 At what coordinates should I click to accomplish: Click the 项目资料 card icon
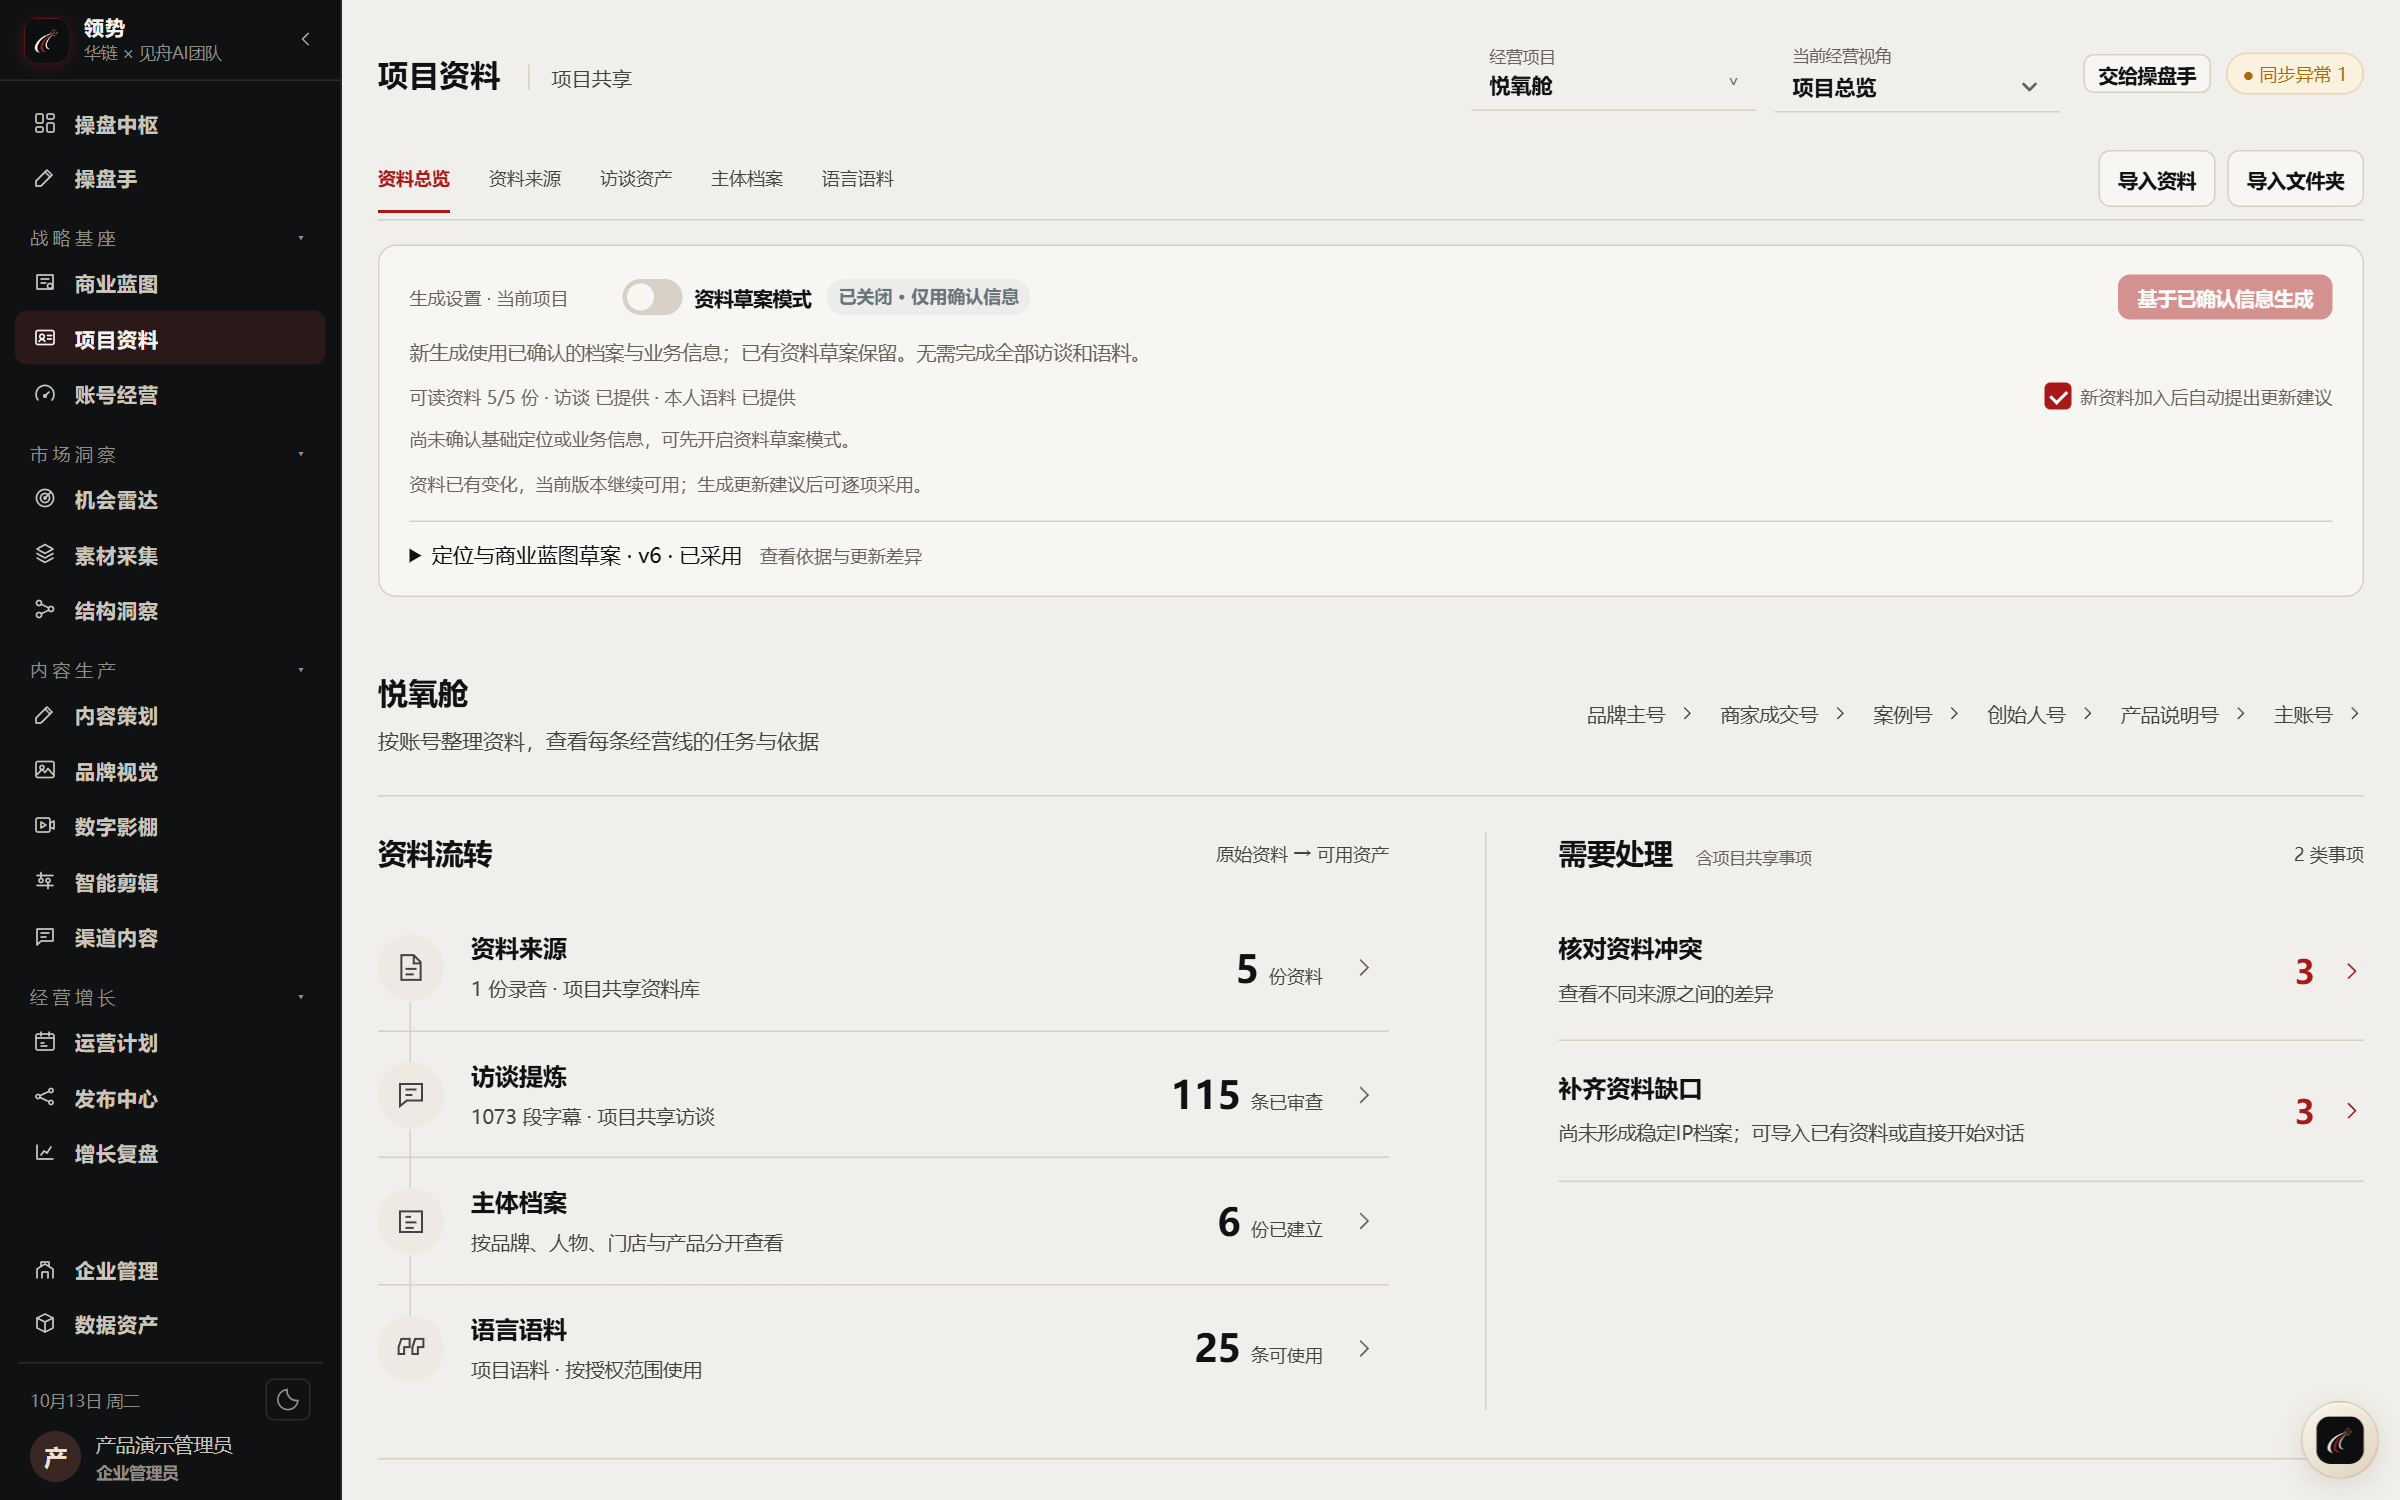tap(45, 338)
